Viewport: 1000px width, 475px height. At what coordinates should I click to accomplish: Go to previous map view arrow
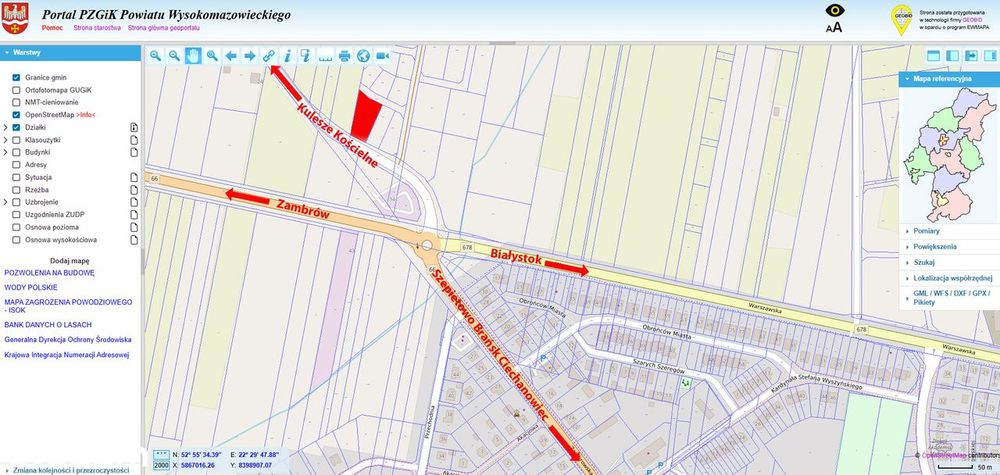tap(231, 56)
